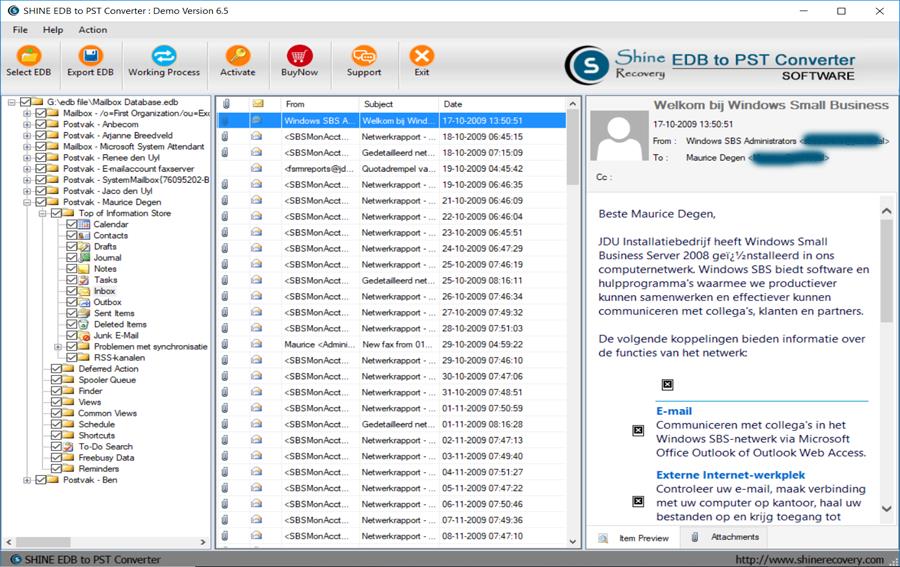This screenshot has width=900, height=567.
Task: Collapse Top of Information Store node
Action: [42, 213]
